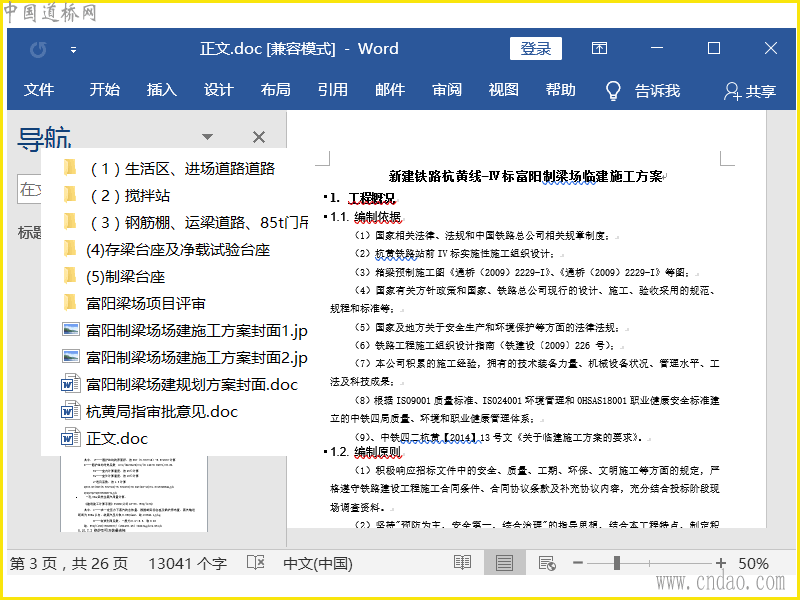Click the 50% zoom level button
Image resolution: width=800 pixels, height=600 pixels.
[753, 563]
